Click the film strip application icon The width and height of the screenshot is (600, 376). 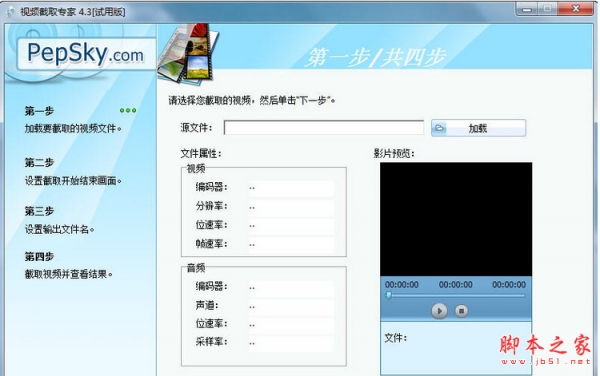tap(188, 53)
